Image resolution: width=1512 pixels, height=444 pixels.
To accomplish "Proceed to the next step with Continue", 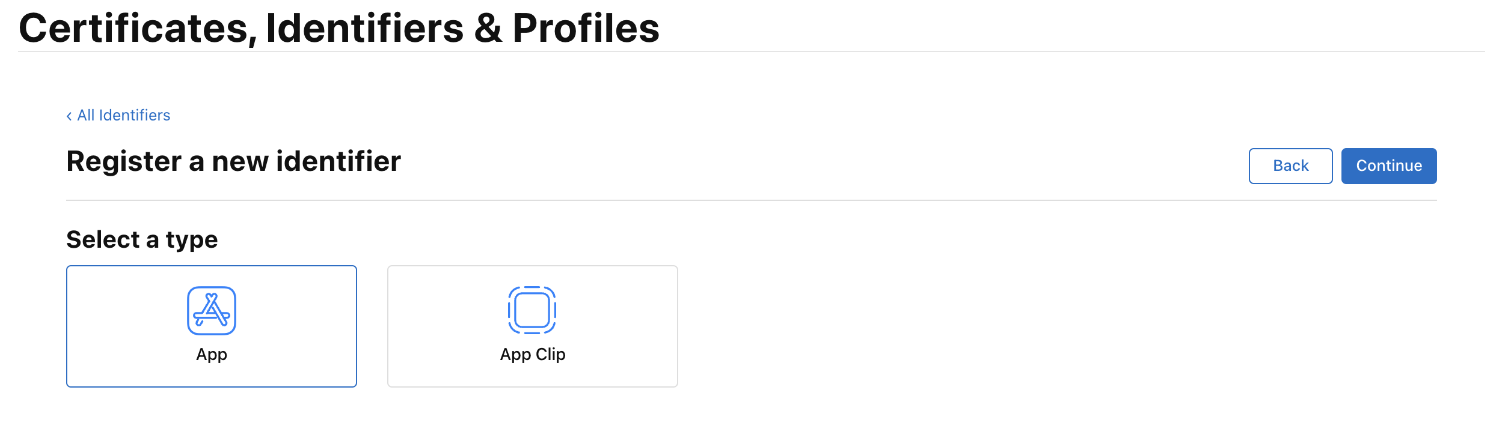I will click(x=1389, y=166).
